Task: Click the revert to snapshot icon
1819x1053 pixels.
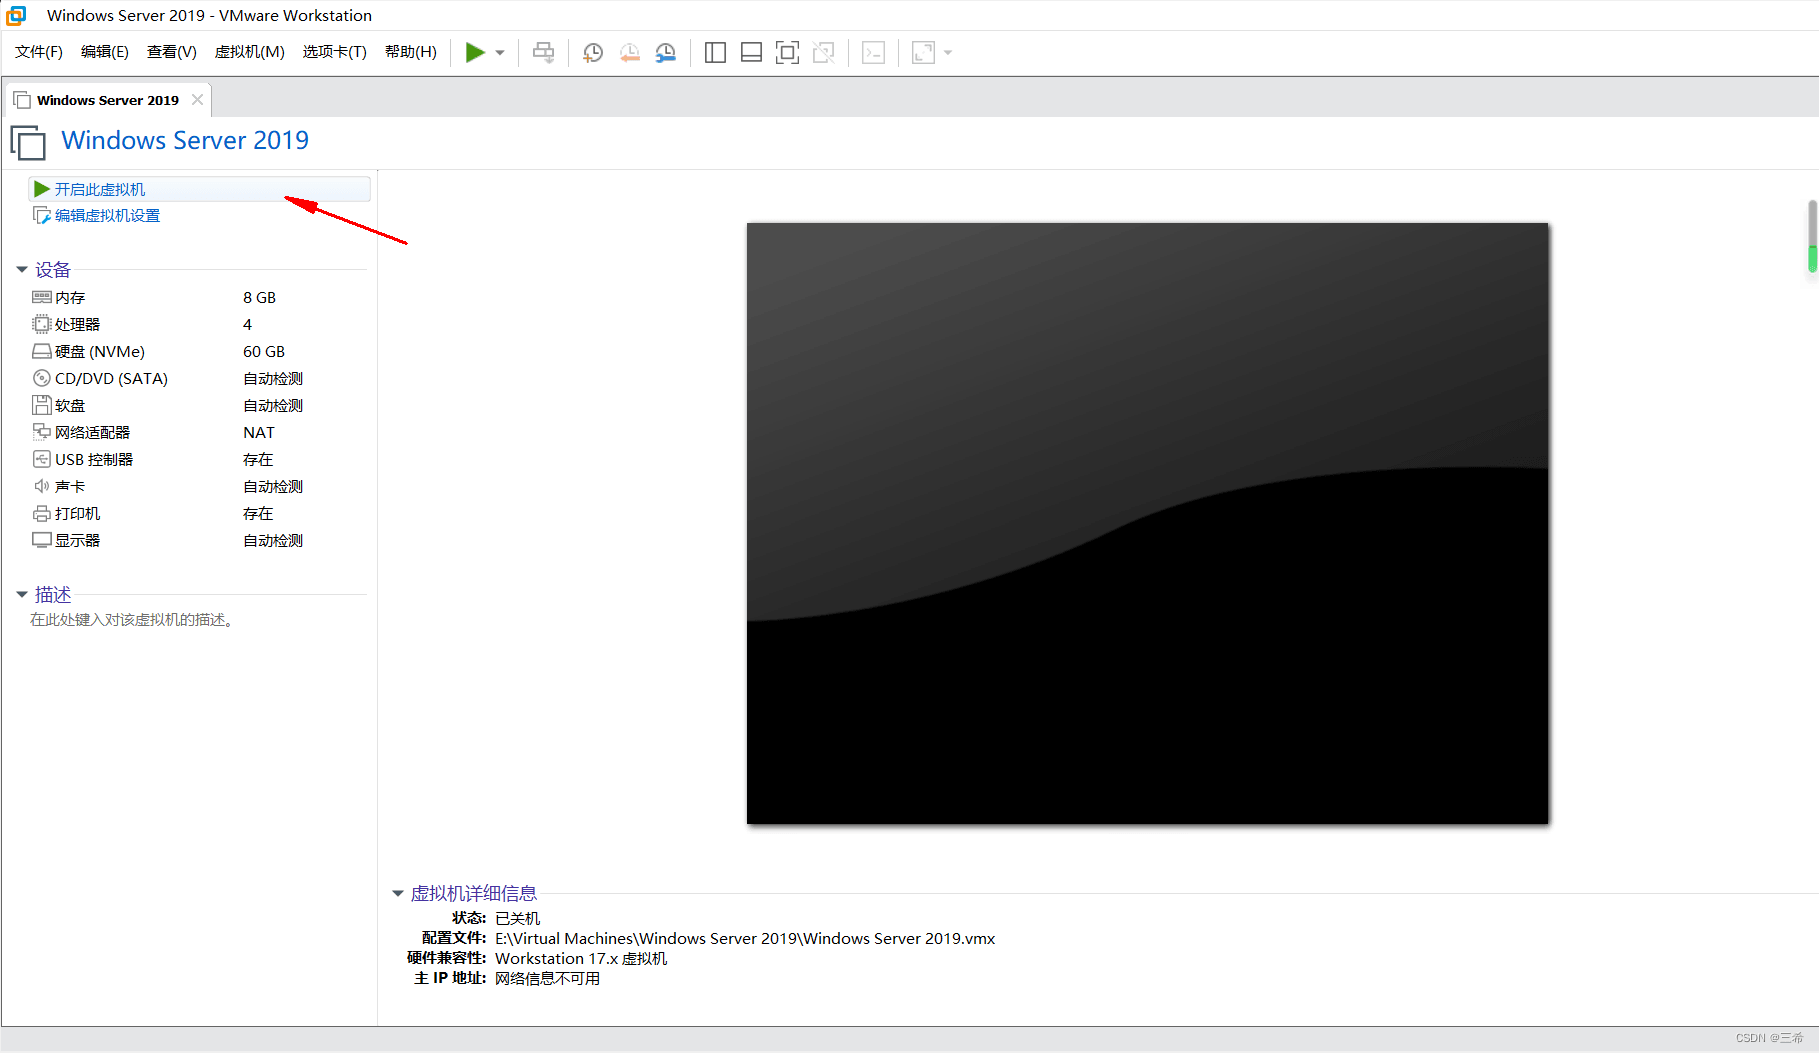Action: (x=629, y=53)
